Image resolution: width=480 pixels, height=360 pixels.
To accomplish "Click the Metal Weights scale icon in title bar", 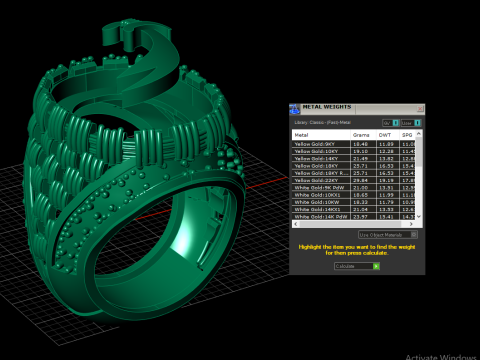I will (294, 109).
